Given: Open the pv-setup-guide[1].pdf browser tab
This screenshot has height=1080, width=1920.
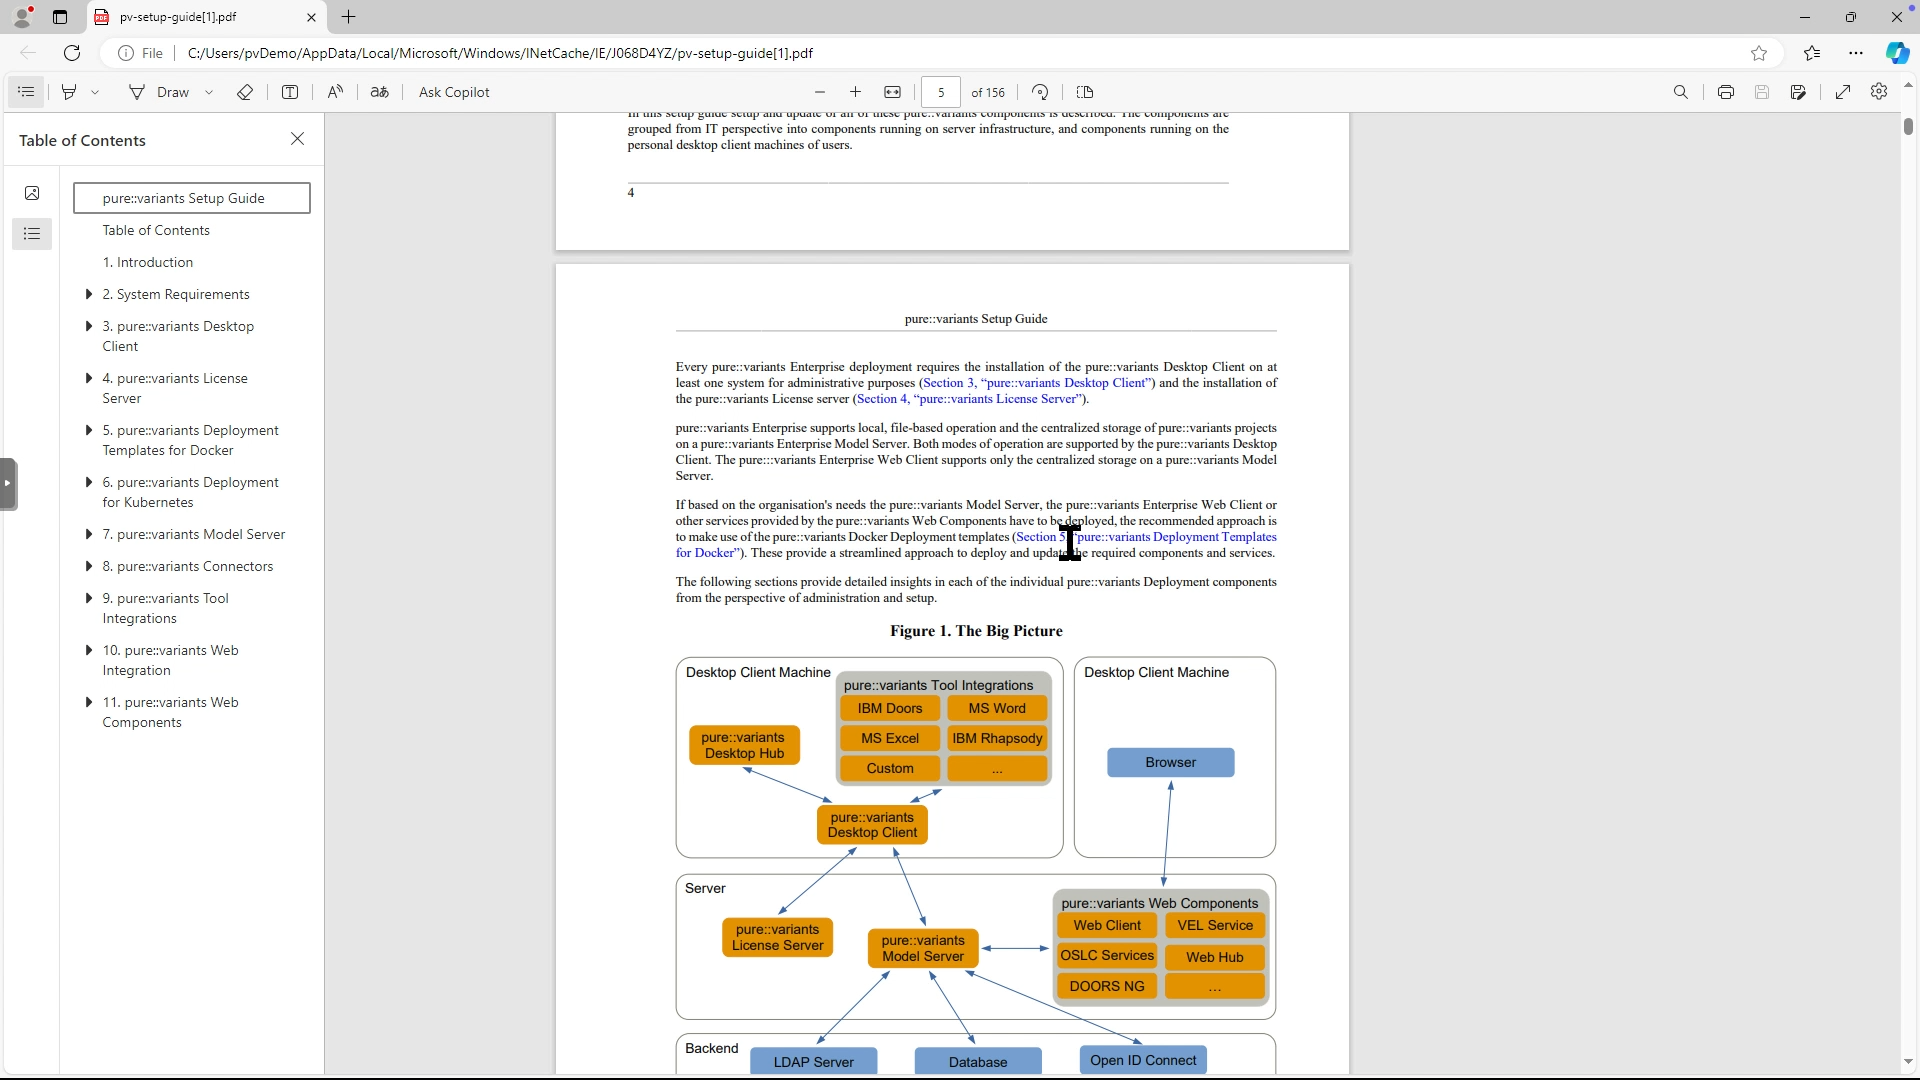Looking at the screenshot, I should click(x=205, y=17).
